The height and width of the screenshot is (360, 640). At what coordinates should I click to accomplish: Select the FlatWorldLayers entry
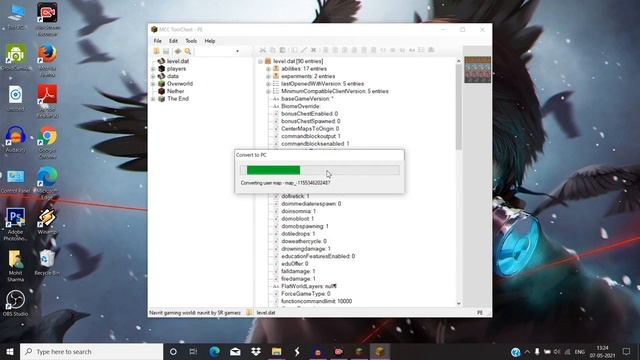click(308, 286)
